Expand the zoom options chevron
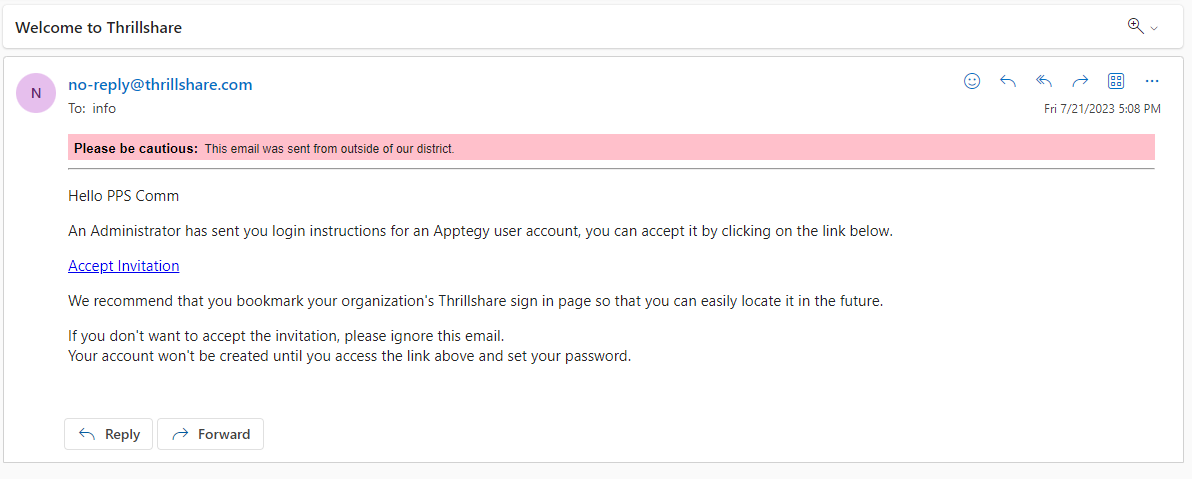The image size is (1192, 479). coord(1154,29)
